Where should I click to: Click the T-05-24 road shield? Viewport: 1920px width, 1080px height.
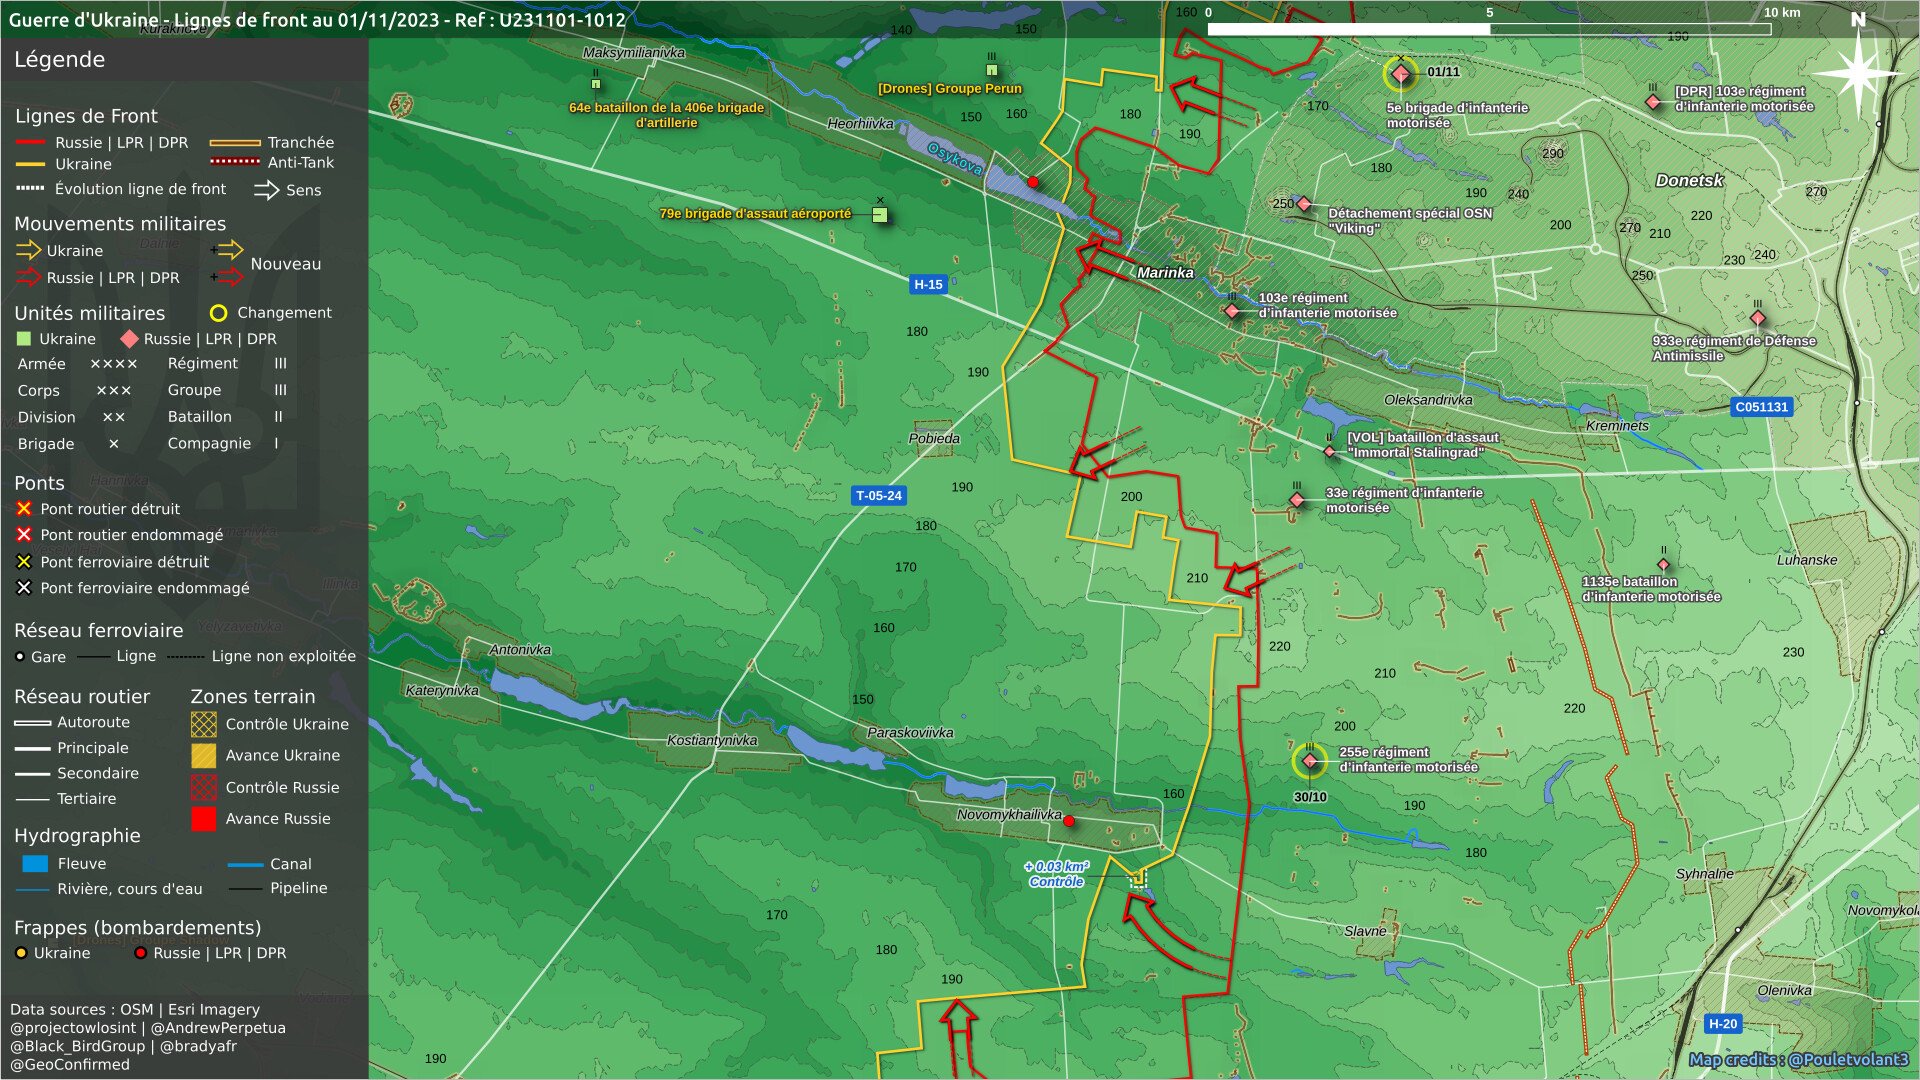878,495
